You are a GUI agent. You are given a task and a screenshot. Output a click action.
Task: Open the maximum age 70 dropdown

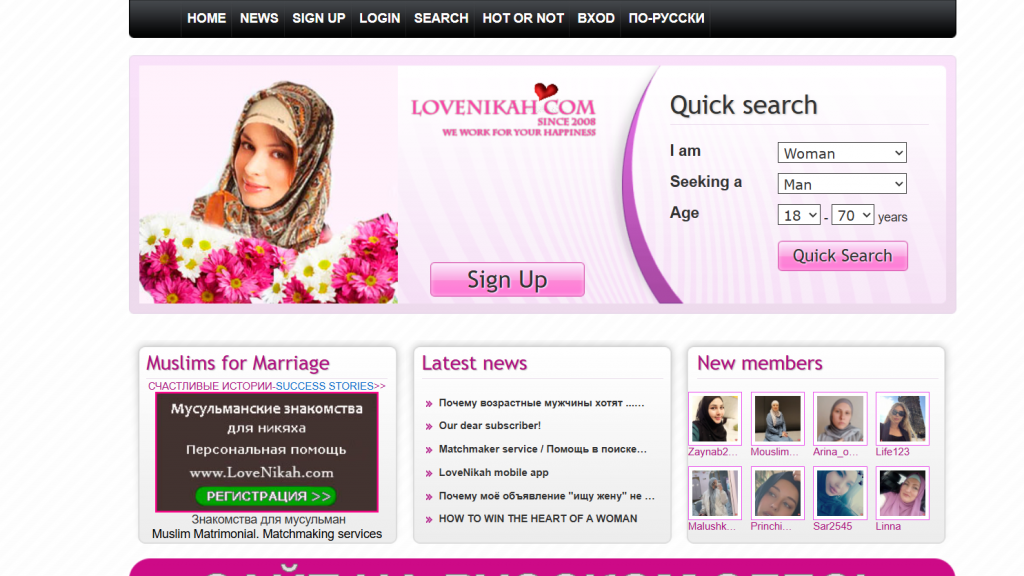coord(852,215)
